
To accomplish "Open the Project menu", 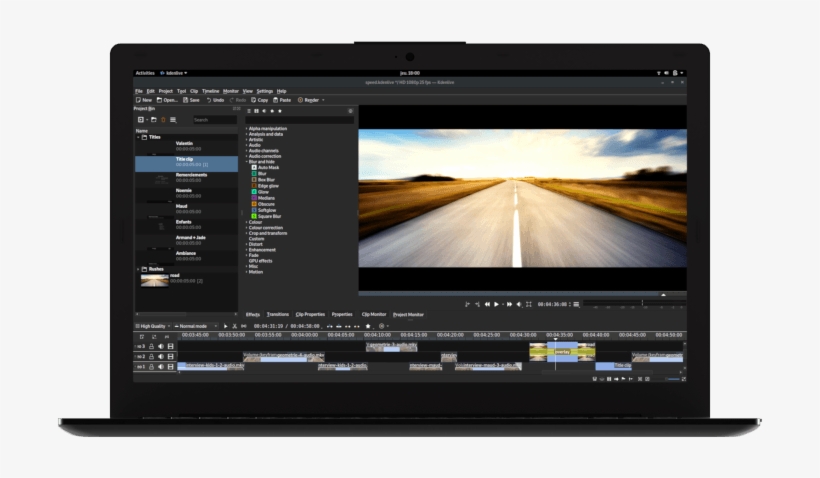I will (x=165, y=91).
